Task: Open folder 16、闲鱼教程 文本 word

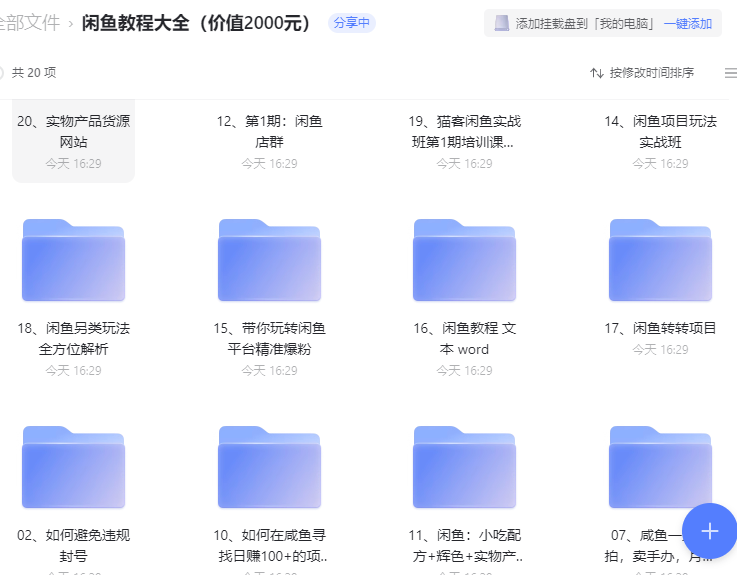Action: click(464, 260)
